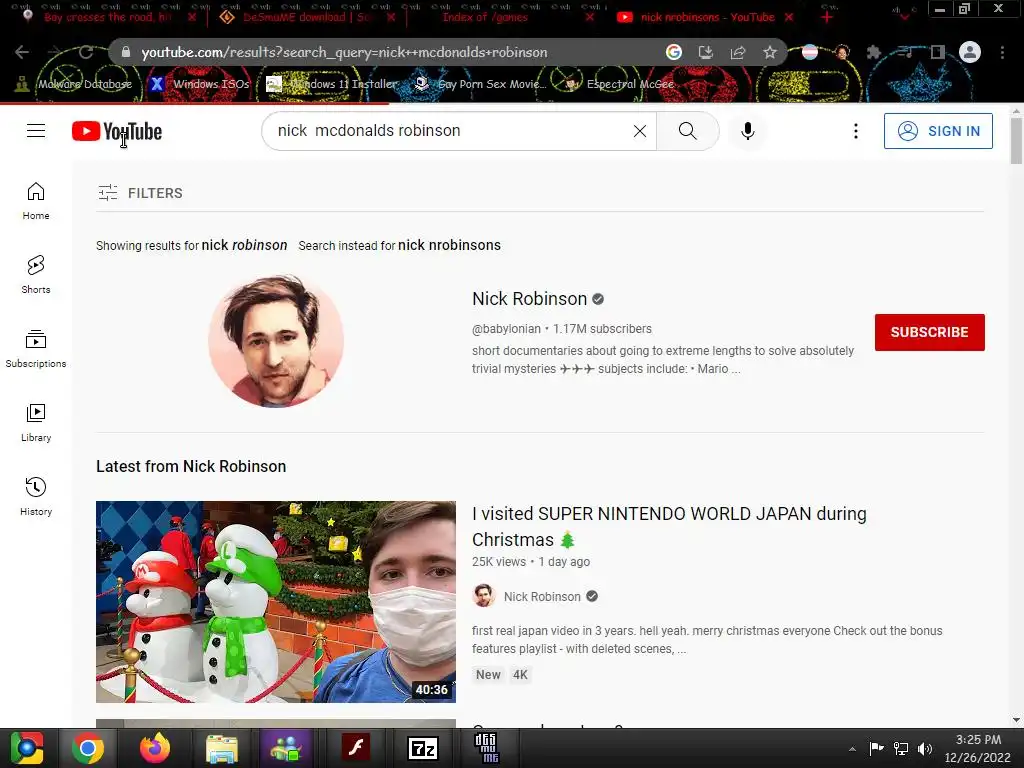Click the Google icon in address bar
Viewport: 1024px width, 768px height.
(674, 52)
